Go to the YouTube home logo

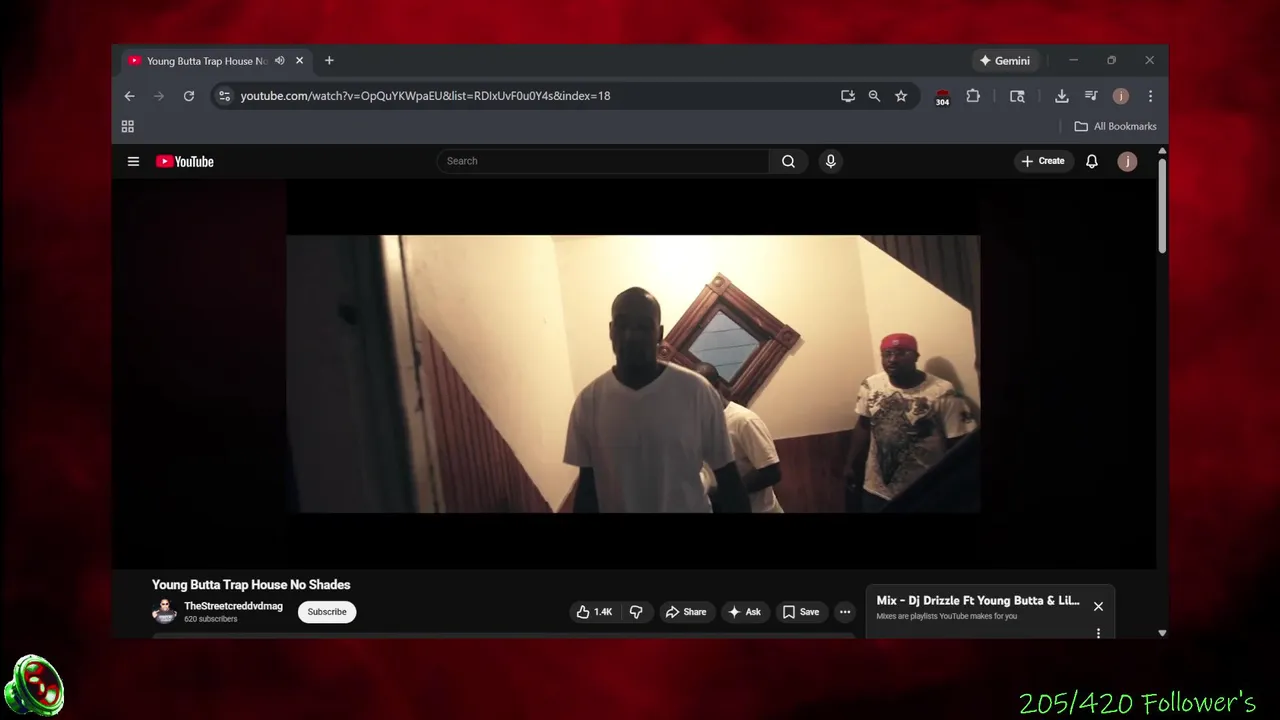point(185,161)
